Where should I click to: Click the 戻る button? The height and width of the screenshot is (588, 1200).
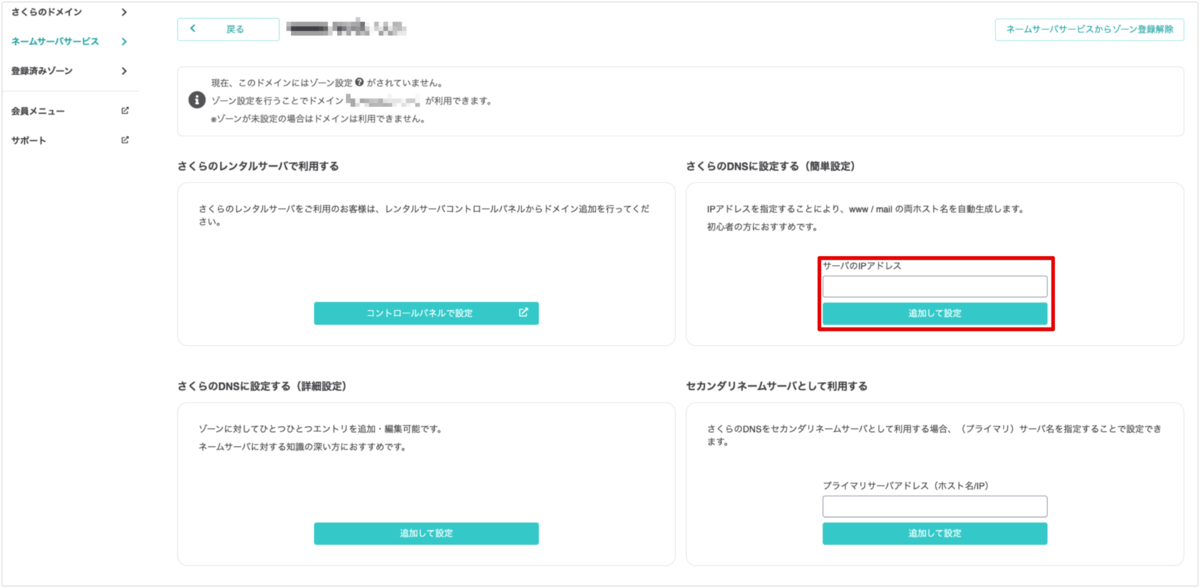click(228, 29)
